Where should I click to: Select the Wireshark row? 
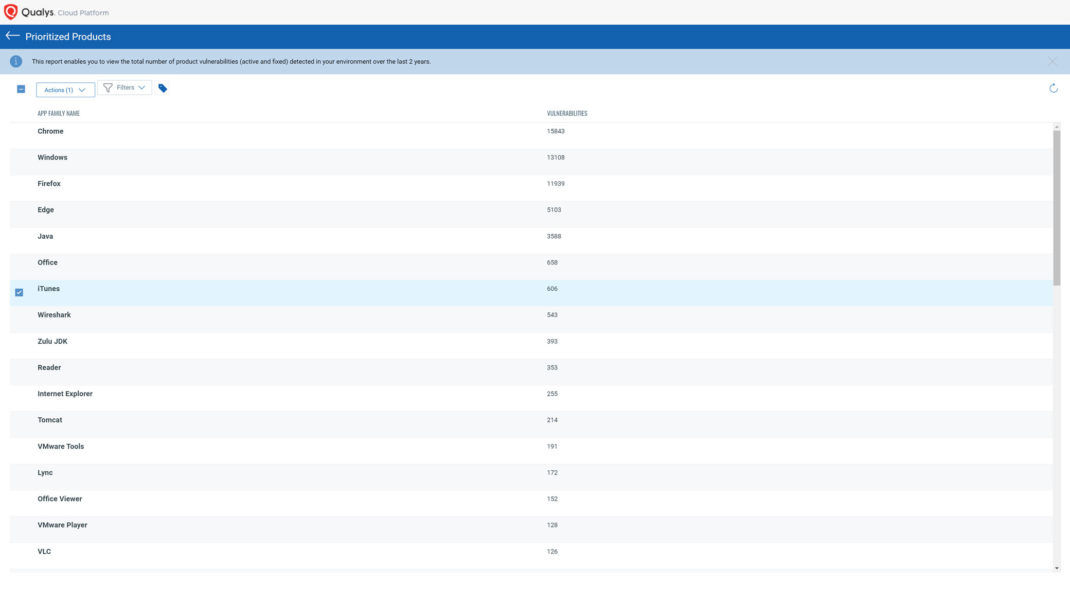531,319
